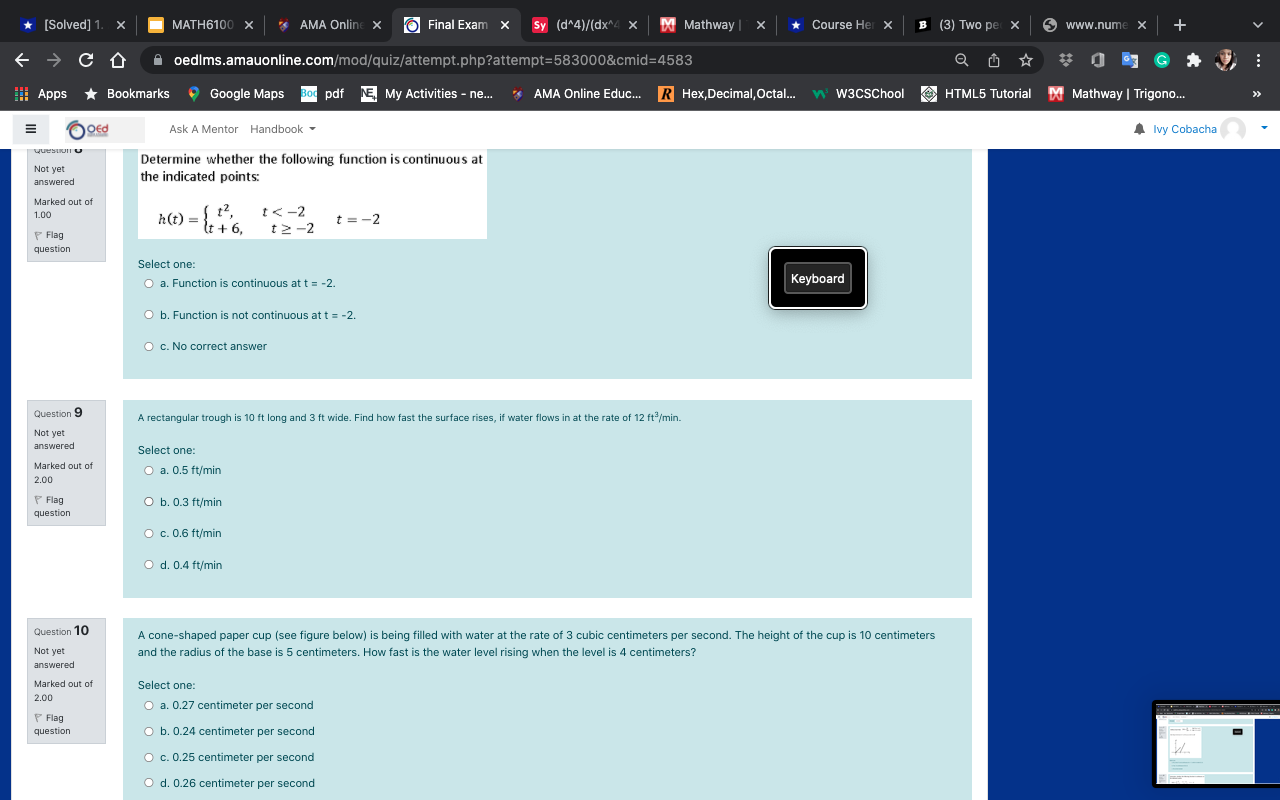The height and width of the screenshot is (800, 1280).
Task: Switch to the Course Hero tab
Action: [x=840, y=24]
